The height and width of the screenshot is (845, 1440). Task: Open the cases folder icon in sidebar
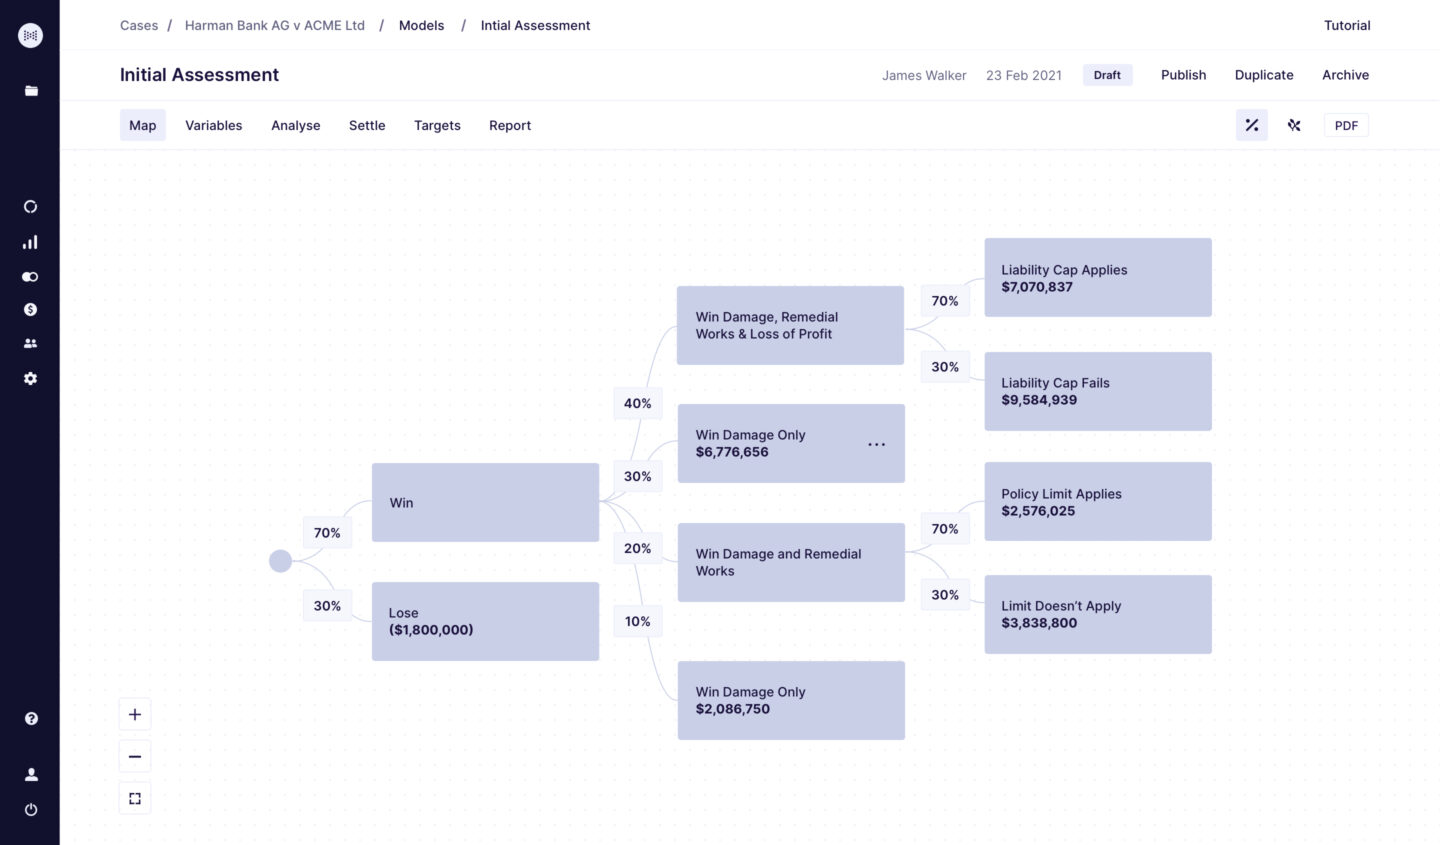pos(30,90)
